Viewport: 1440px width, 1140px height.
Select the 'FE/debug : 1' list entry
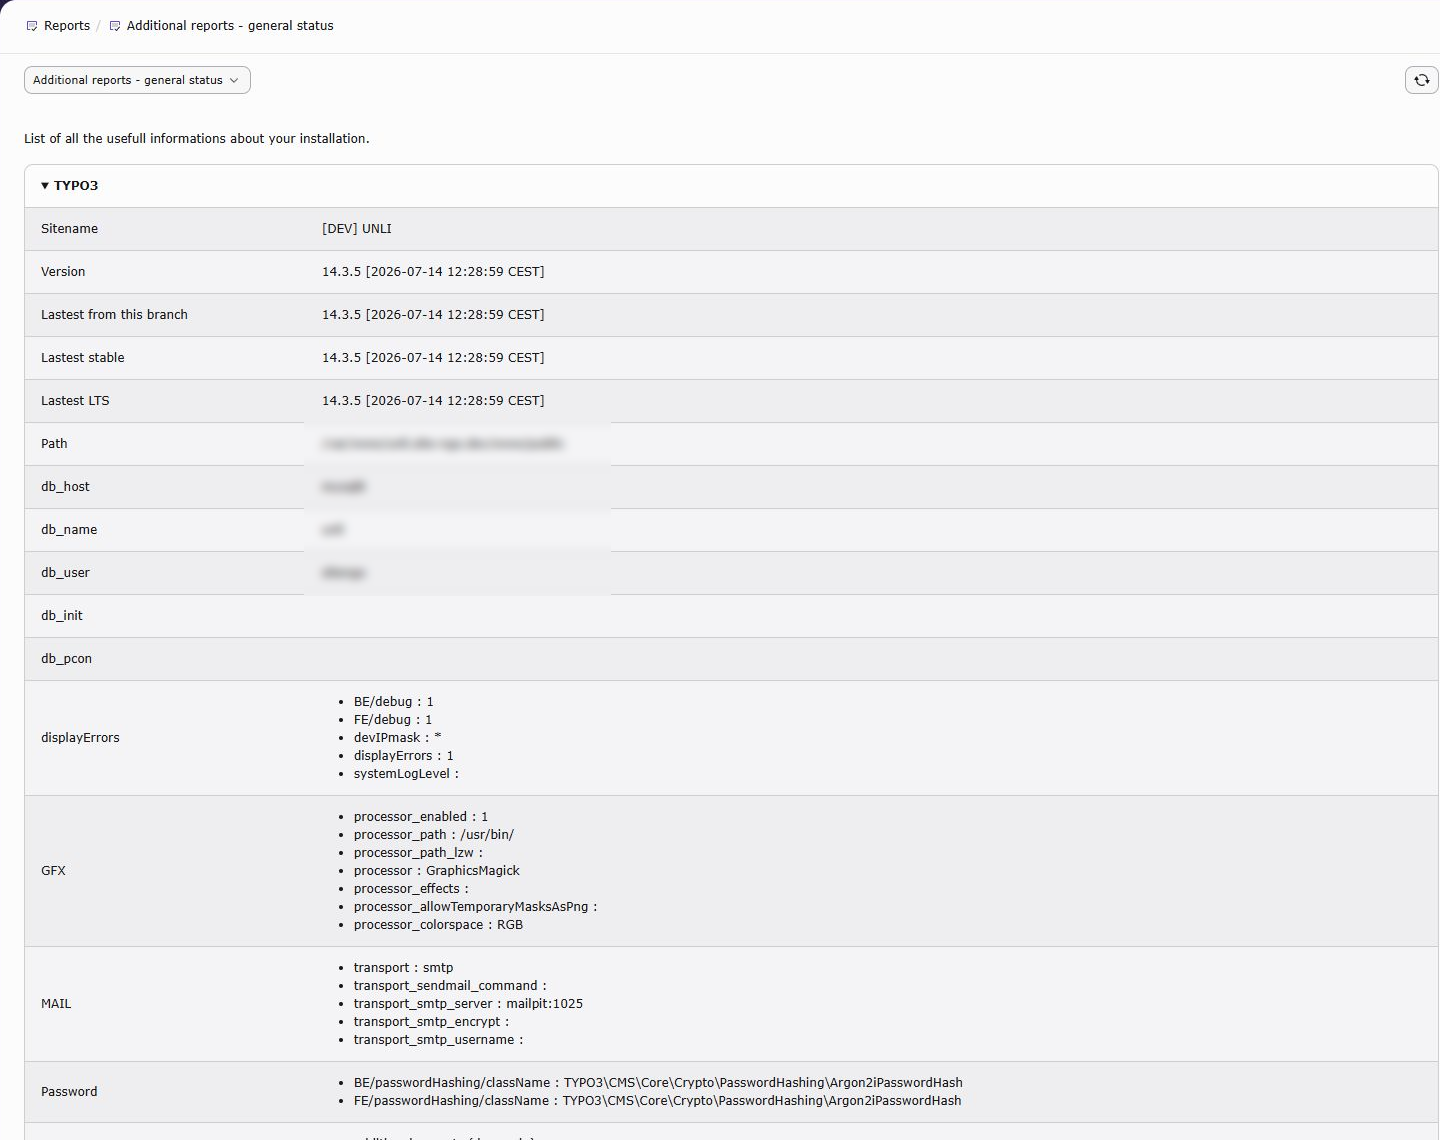(393, 720)
